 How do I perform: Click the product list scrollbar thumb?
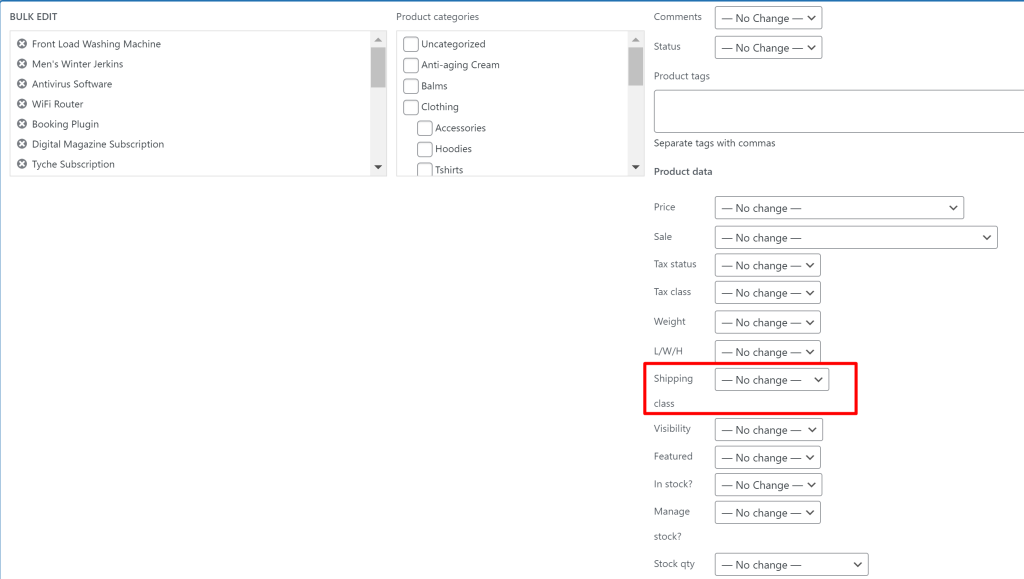point(378,67)
